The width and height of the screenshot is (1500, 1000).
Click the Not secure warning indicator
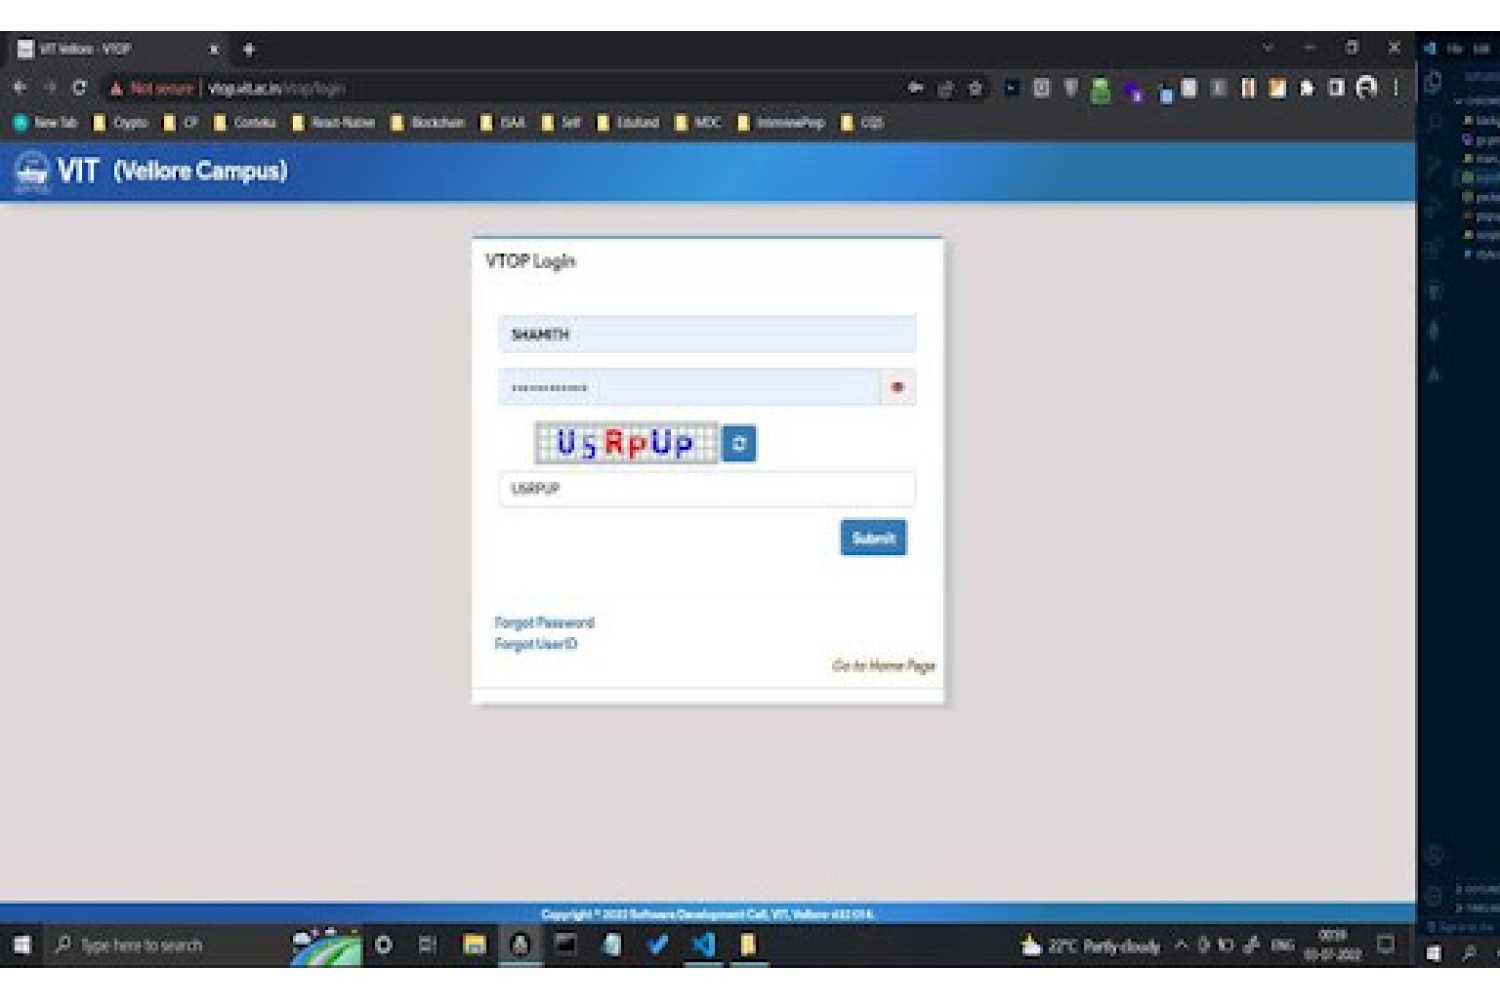click(x=151, y=89)
